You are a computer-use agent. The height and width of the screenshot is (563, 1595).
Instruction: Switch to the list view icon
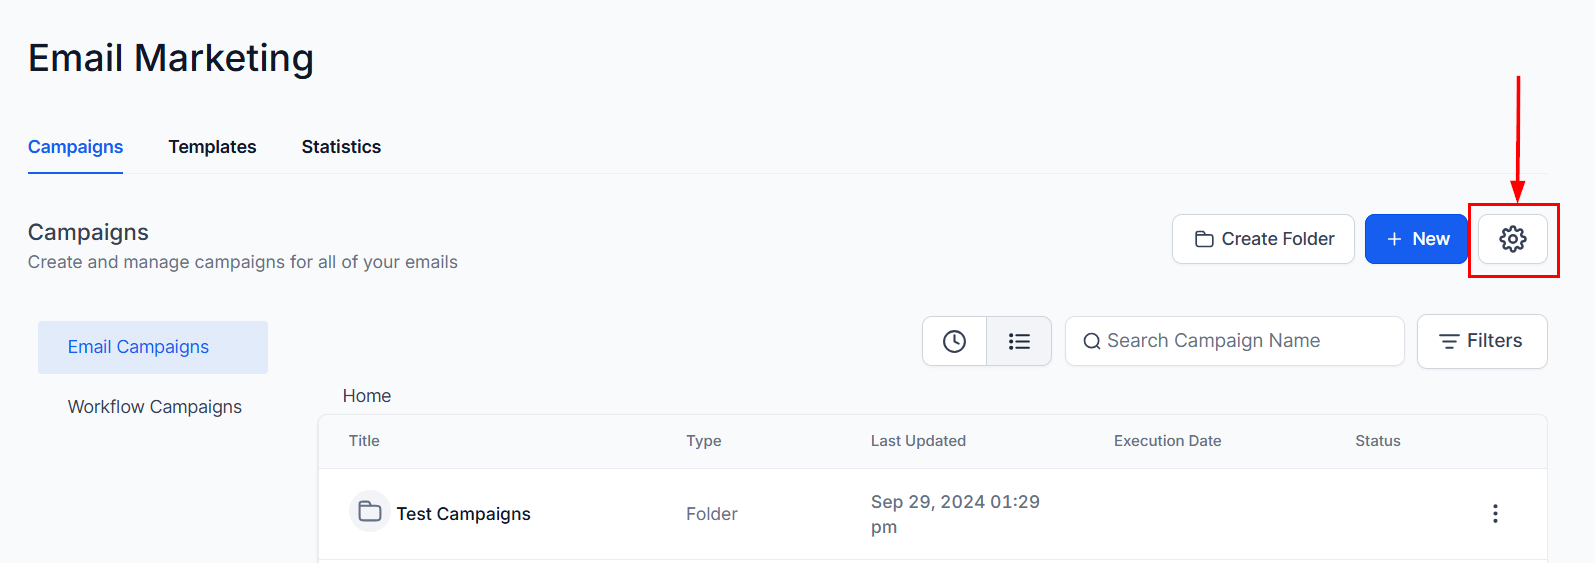[1019, 341]
